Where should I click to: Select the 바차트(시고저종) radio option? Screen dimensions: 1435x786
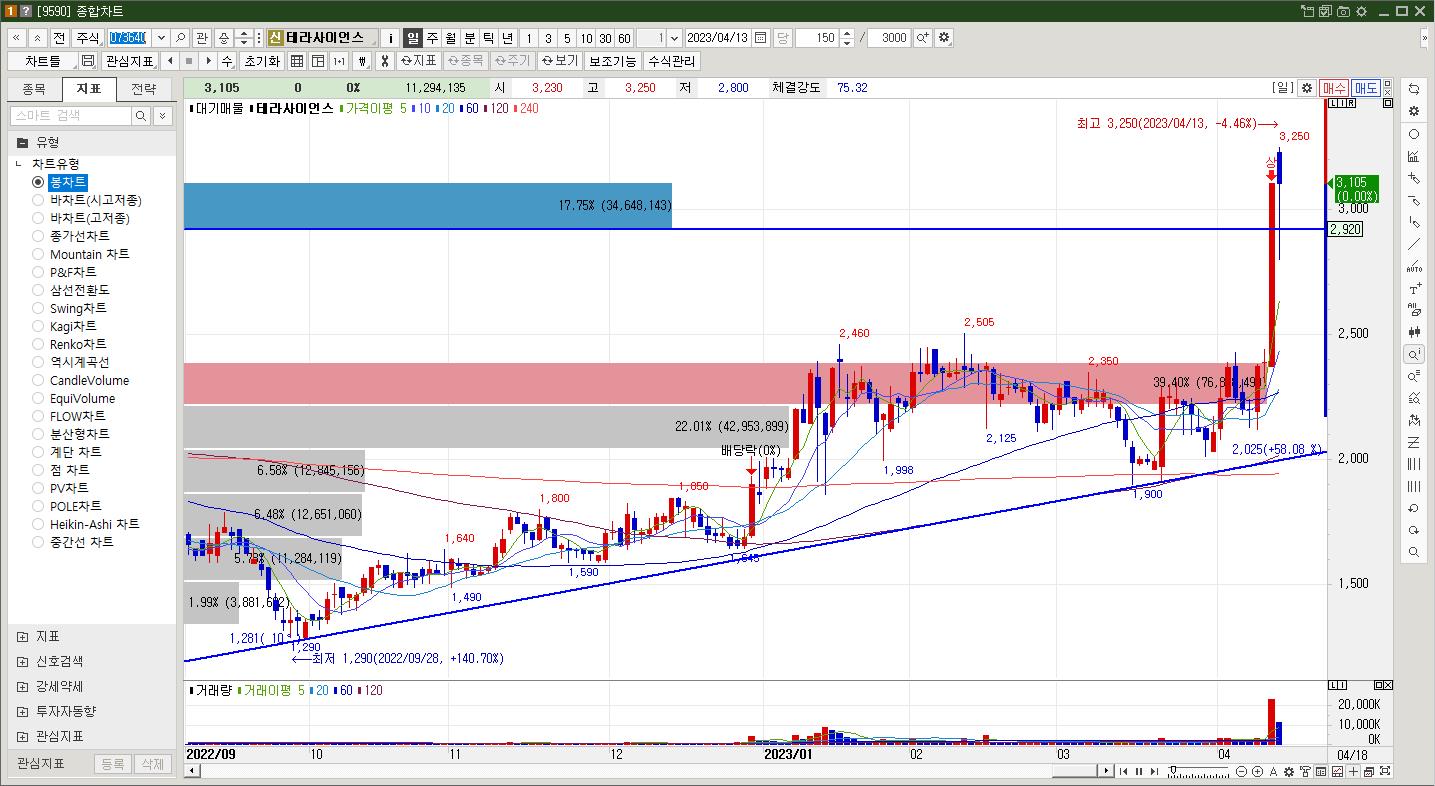click(x=87, y=200)
